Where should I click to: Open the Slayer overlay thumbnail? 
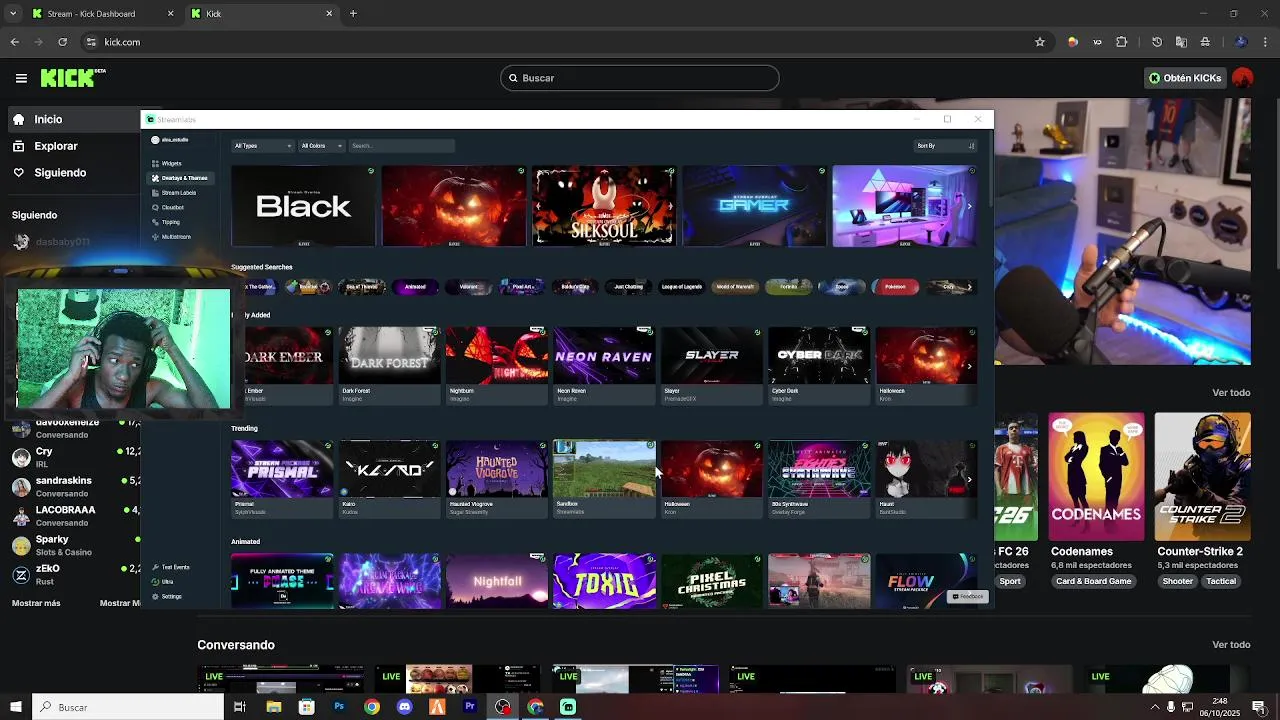coord(711,365)
